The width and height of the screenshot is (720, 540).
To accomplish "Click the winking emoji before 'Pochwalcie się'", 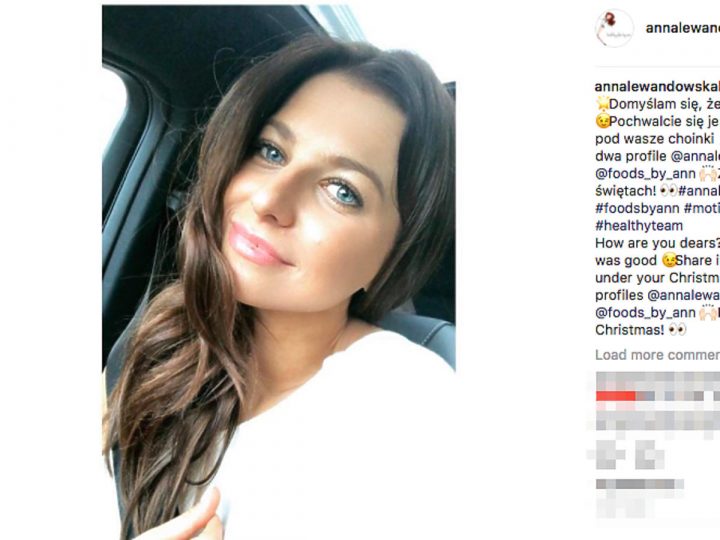I will pyautogui.click(x=602, y=121).
